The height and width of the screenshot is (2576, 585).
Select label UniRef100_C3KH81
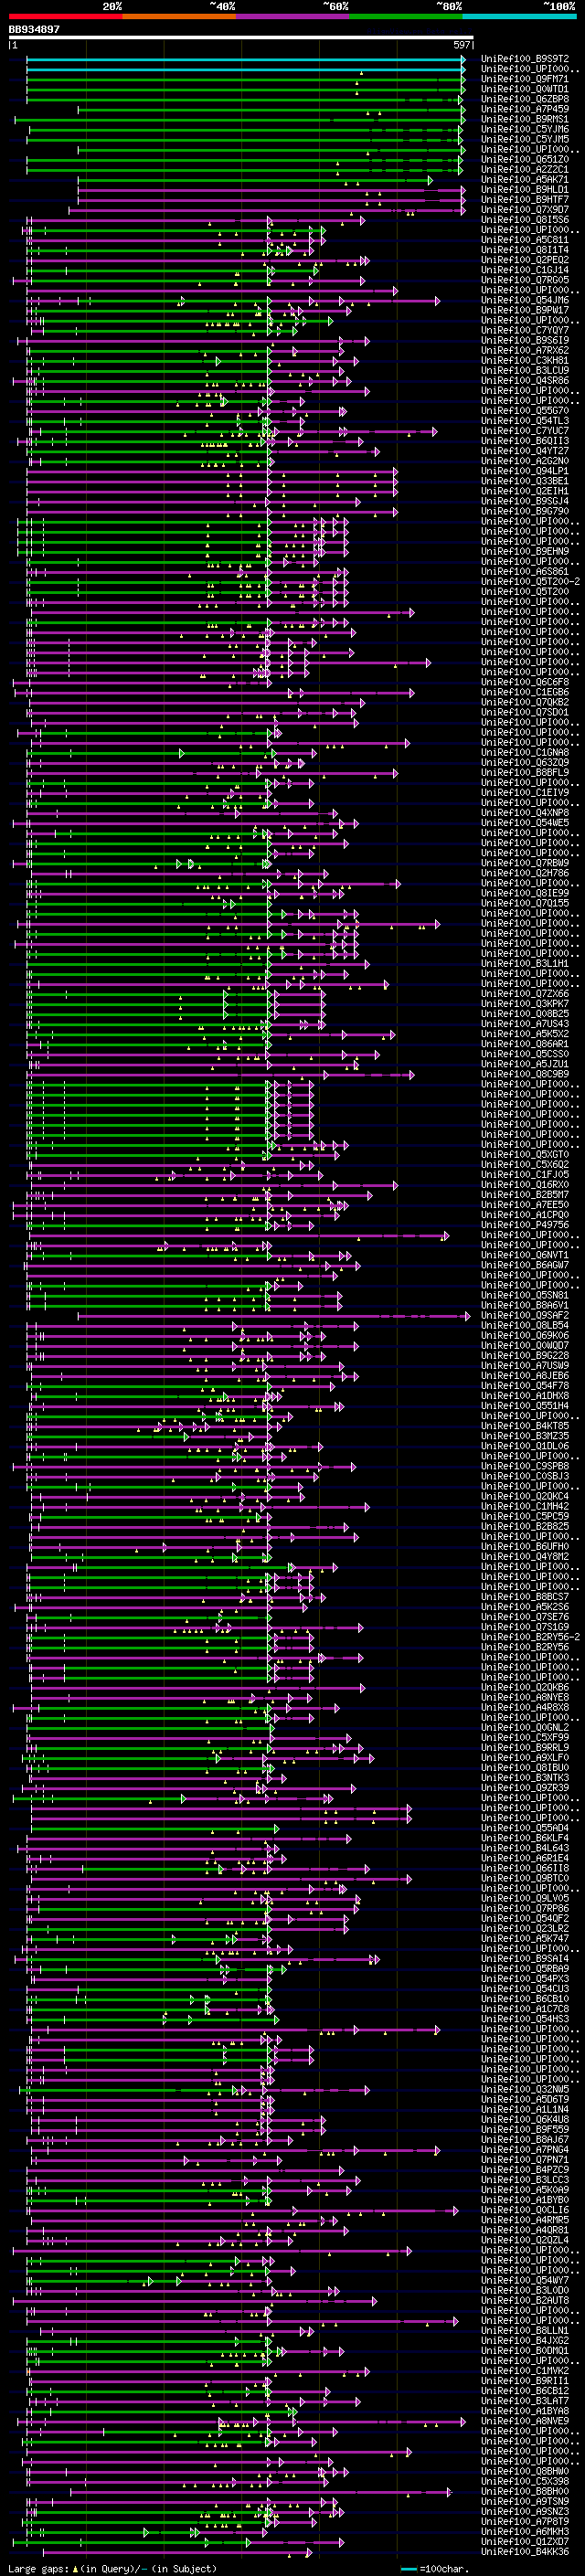tap(525, 360)
